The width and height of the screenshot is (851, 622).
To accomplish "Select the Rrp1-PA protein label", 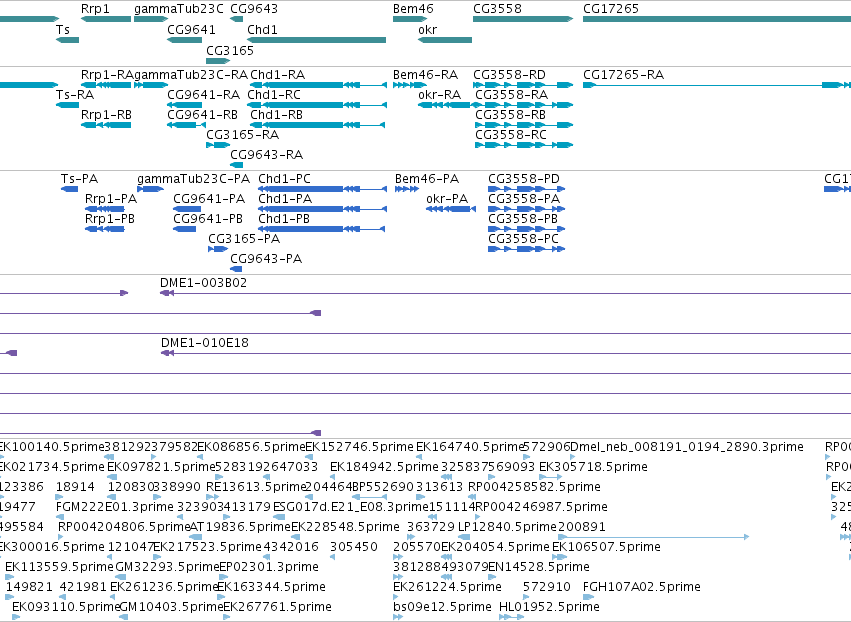I will coord(111,199).
